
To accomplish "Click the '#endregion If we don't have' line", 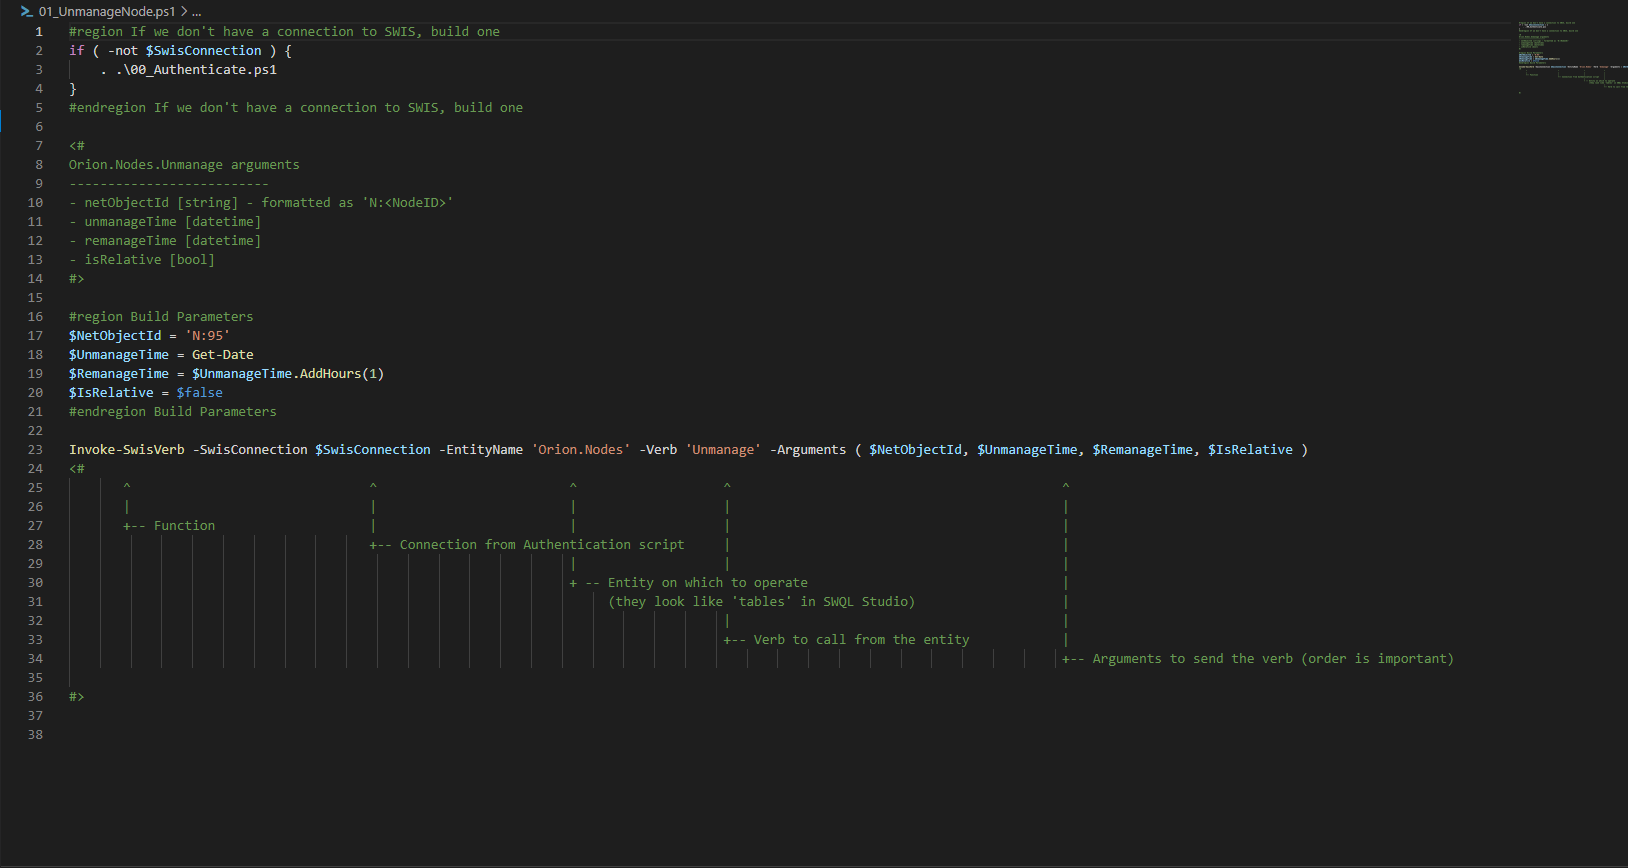I will click(x=296, y=107).
